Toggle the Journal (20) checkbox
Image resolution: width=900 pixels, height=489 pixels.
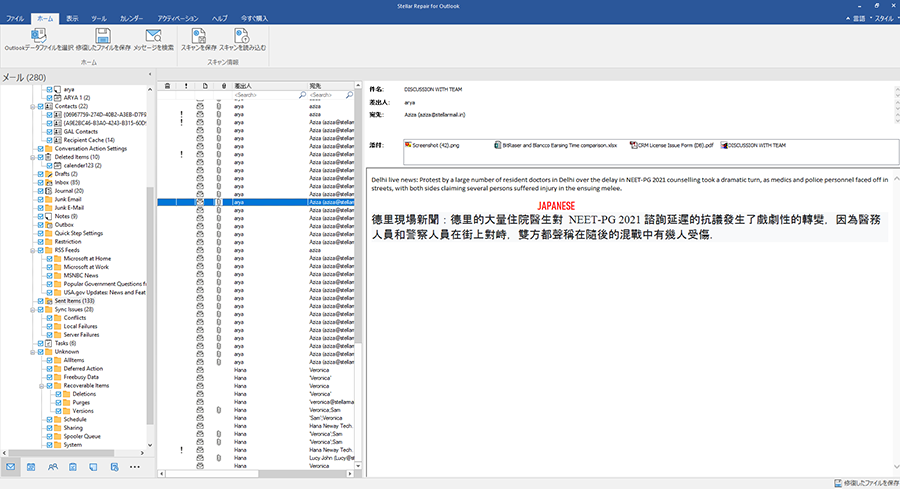click(x=41, y=191)
